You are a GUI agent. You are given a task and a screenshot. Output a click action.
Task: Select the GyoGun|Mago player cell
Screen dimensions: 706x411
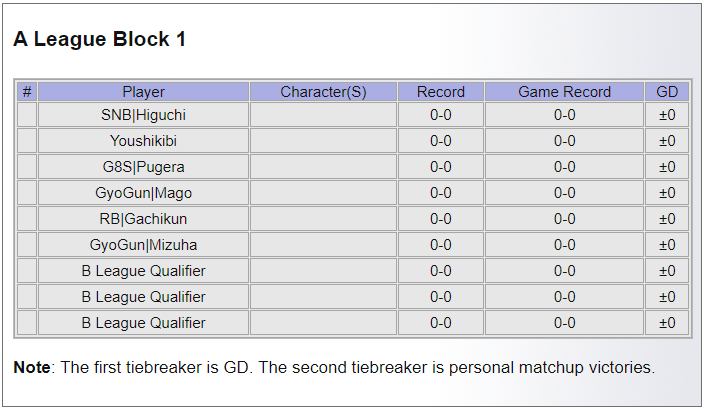point(143,193)
